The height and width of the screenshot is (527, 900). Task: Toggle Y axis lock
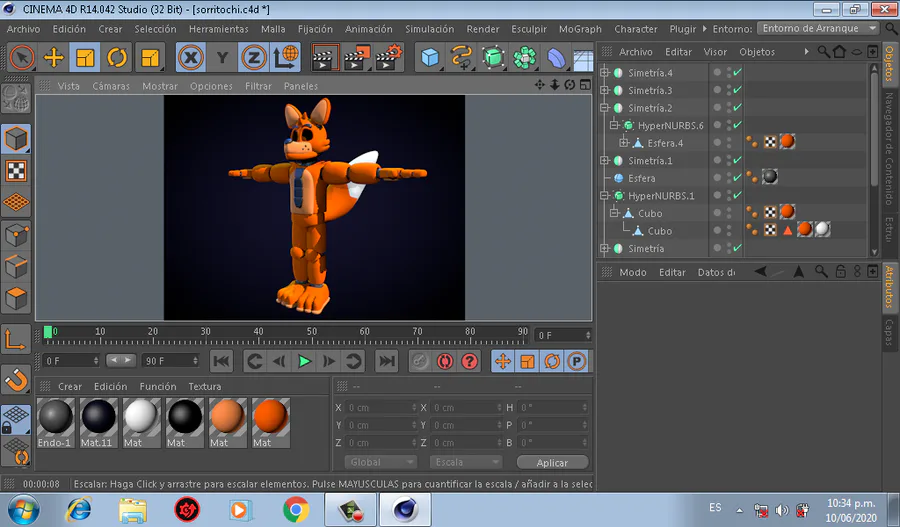(222, 57)
